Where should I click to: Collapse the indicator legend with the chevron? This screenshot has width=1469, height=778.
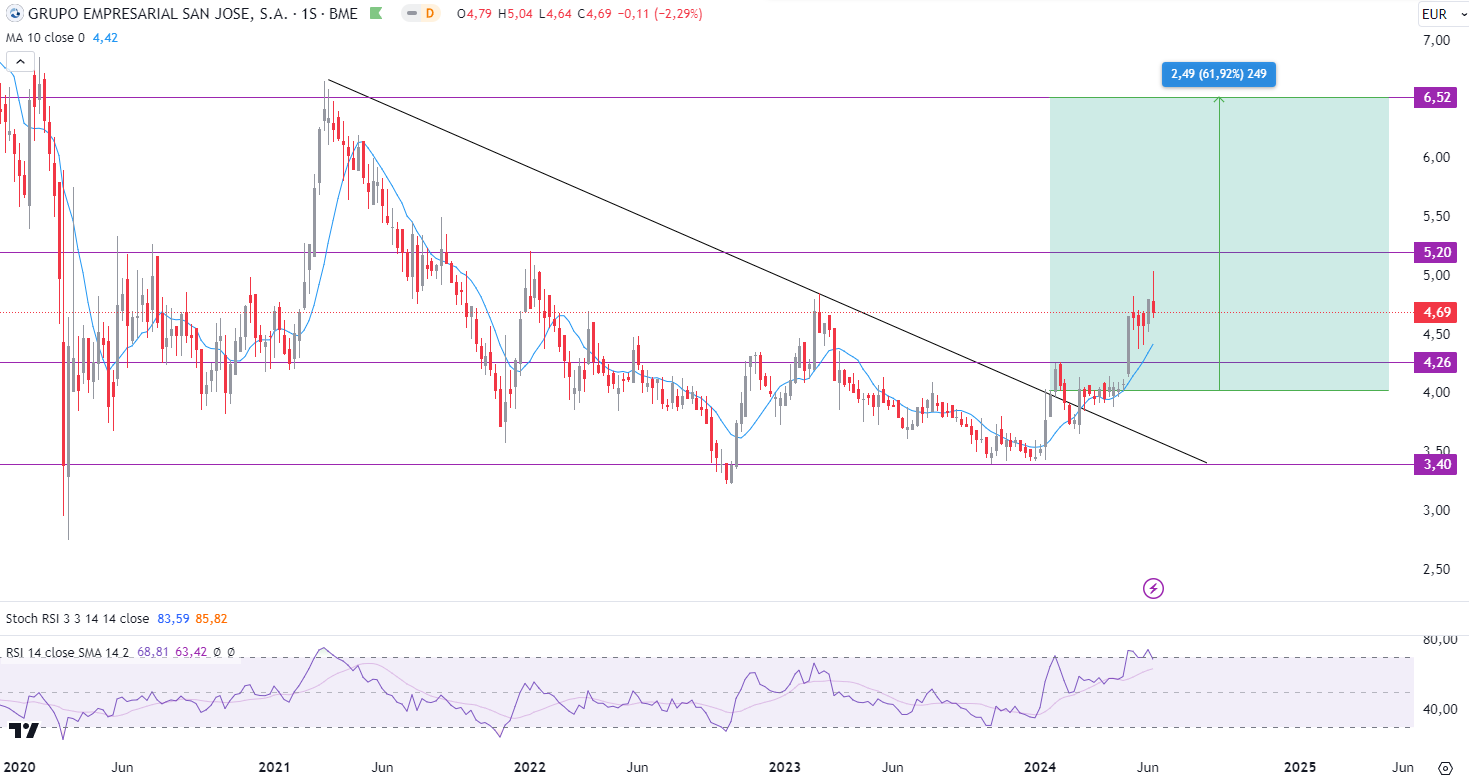pyautogui.click(x=20, y=62)
